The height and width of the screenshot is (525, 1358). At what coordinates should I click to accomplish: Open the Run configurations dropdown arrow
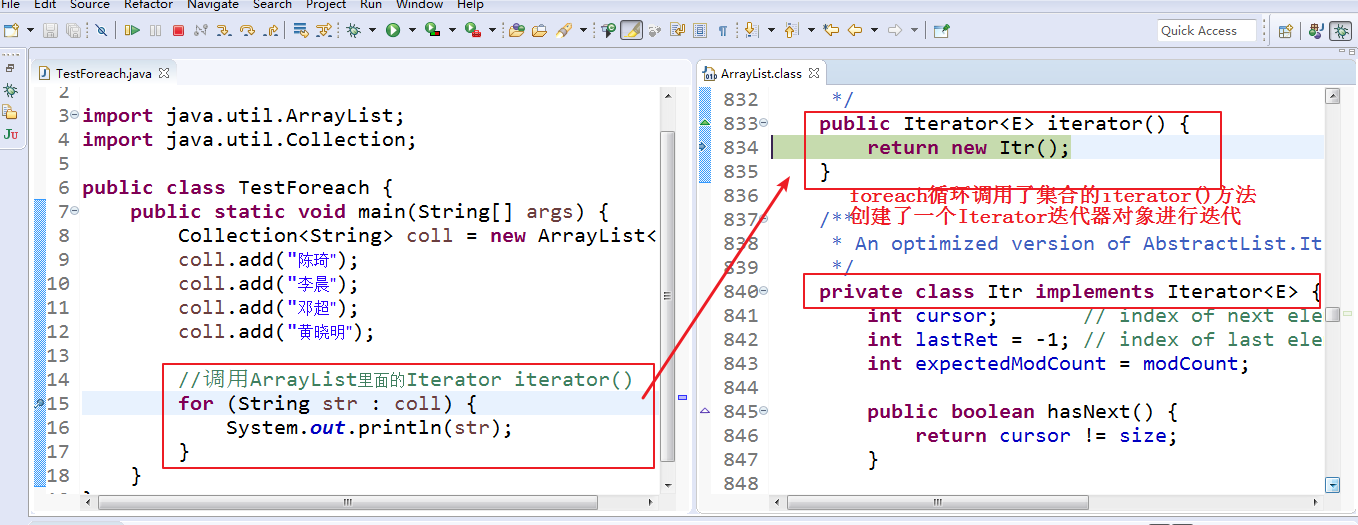[411, 31]
